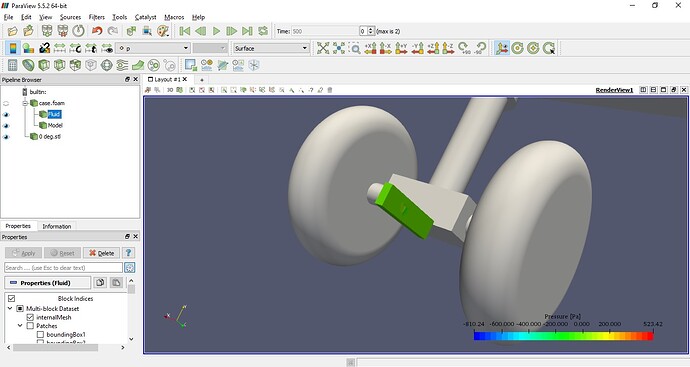The height and width of the screenshot is (367, 690).
Task: Check the boundingBox1 checkbox
Action: click(40, 334)
